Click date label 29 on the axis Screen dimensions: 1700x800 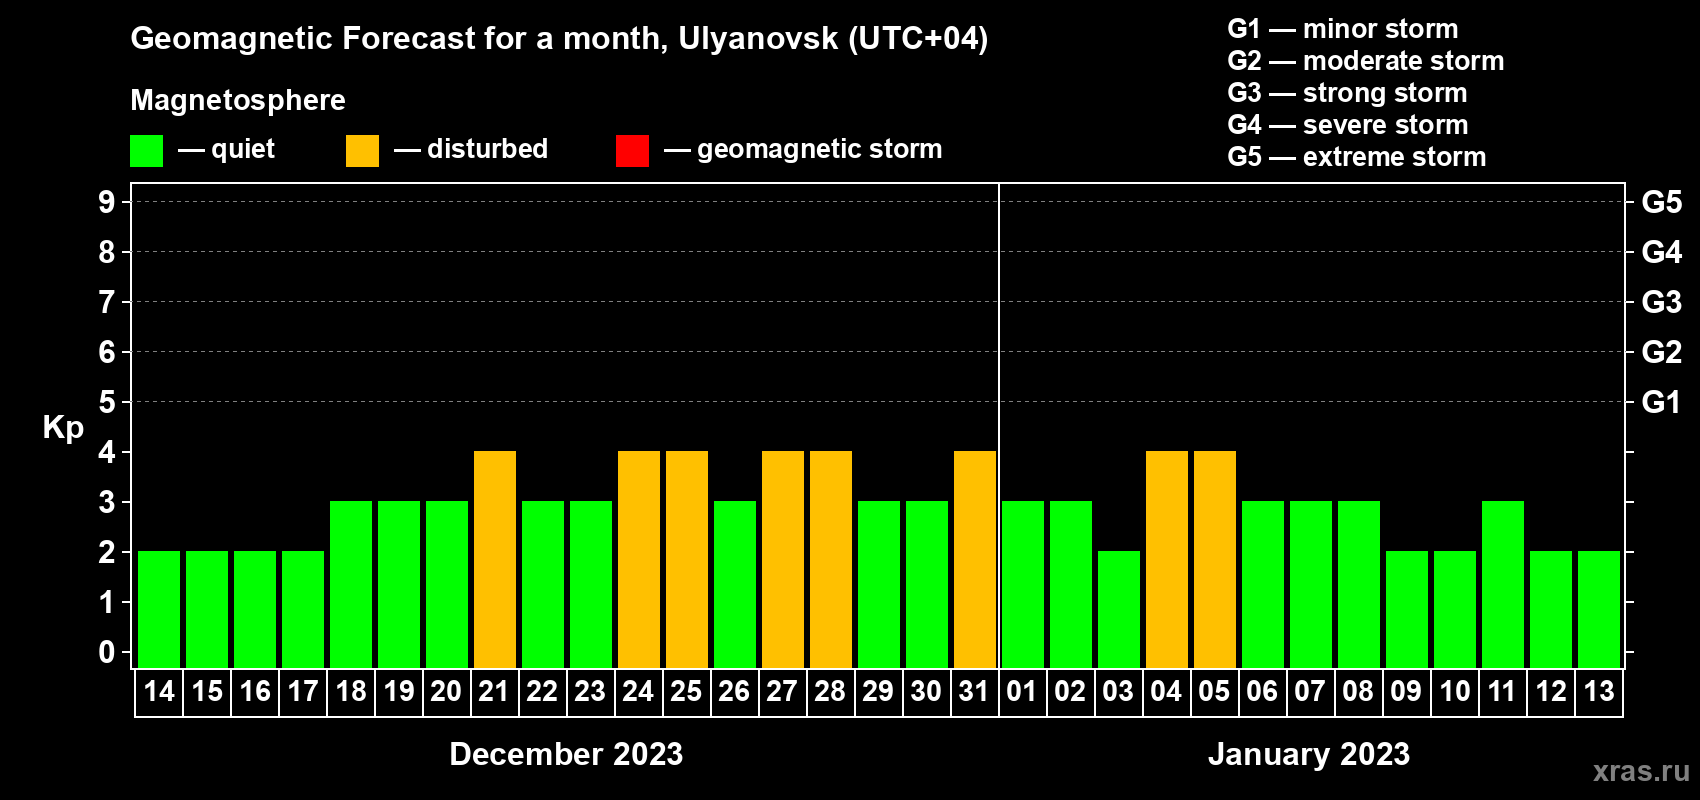pos(879,692)
